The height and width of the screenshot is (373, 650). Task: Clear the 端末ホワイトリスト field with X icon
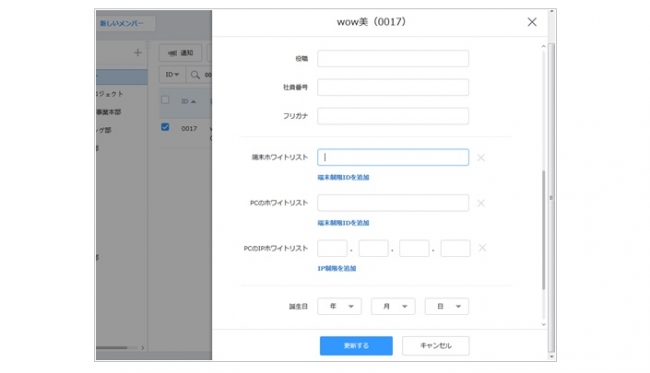click(481, 157)
